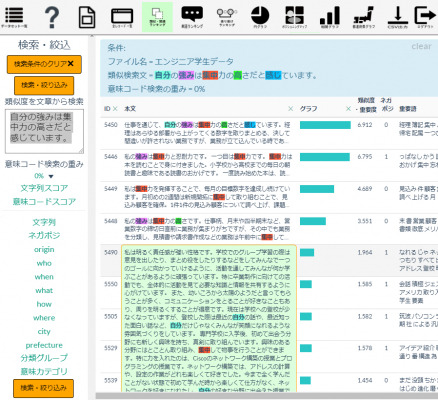
Task: Click the save document icon
Action: click(x=87, y=17)
